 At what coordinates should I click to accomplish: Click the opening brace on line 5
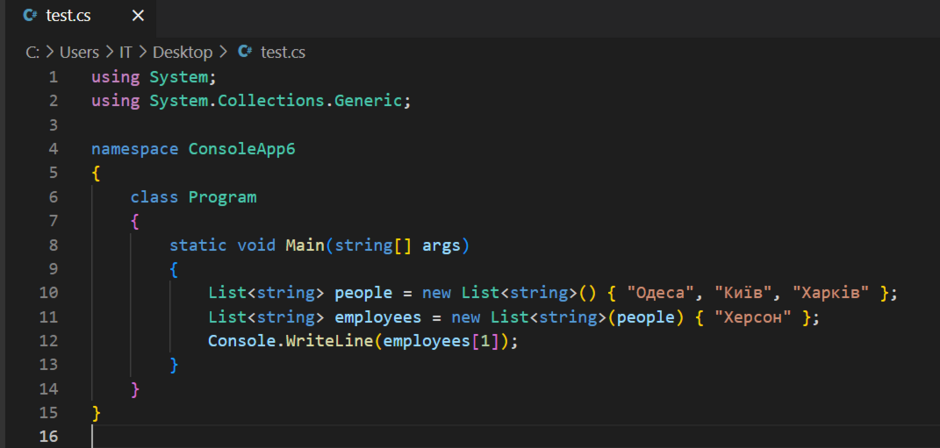pos(95,173)
